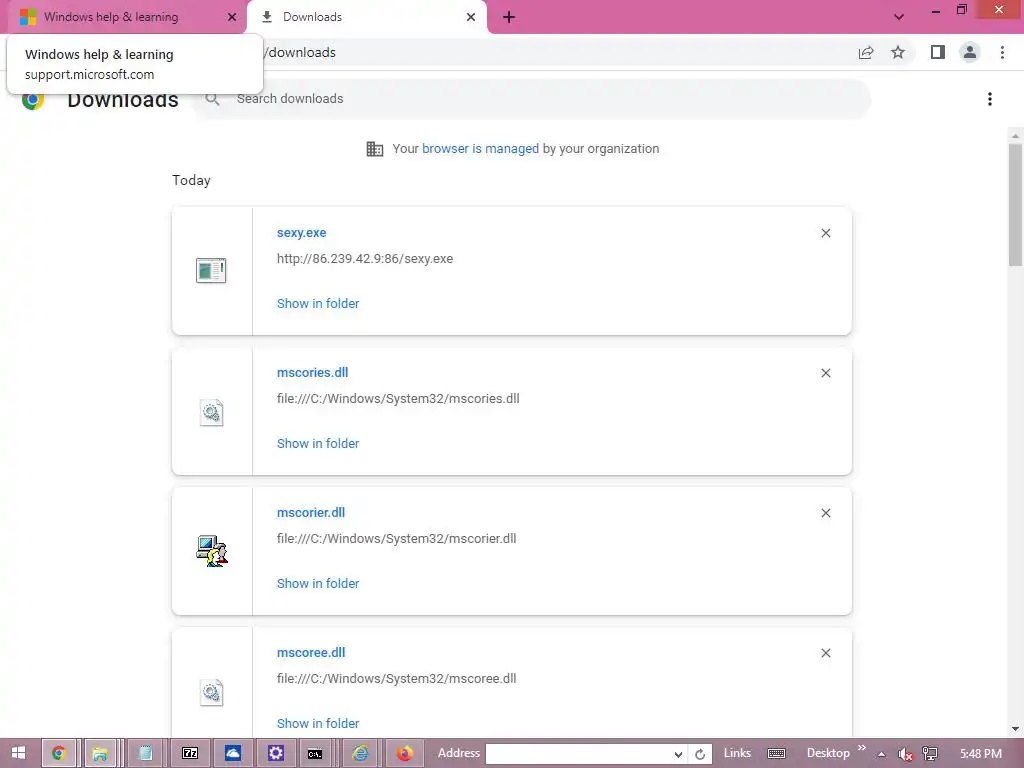Screen dimensions: 1024x768
Task: Remove sexy.exe from the downloads list
Action: pyautogui.click(x=825, y=233)
